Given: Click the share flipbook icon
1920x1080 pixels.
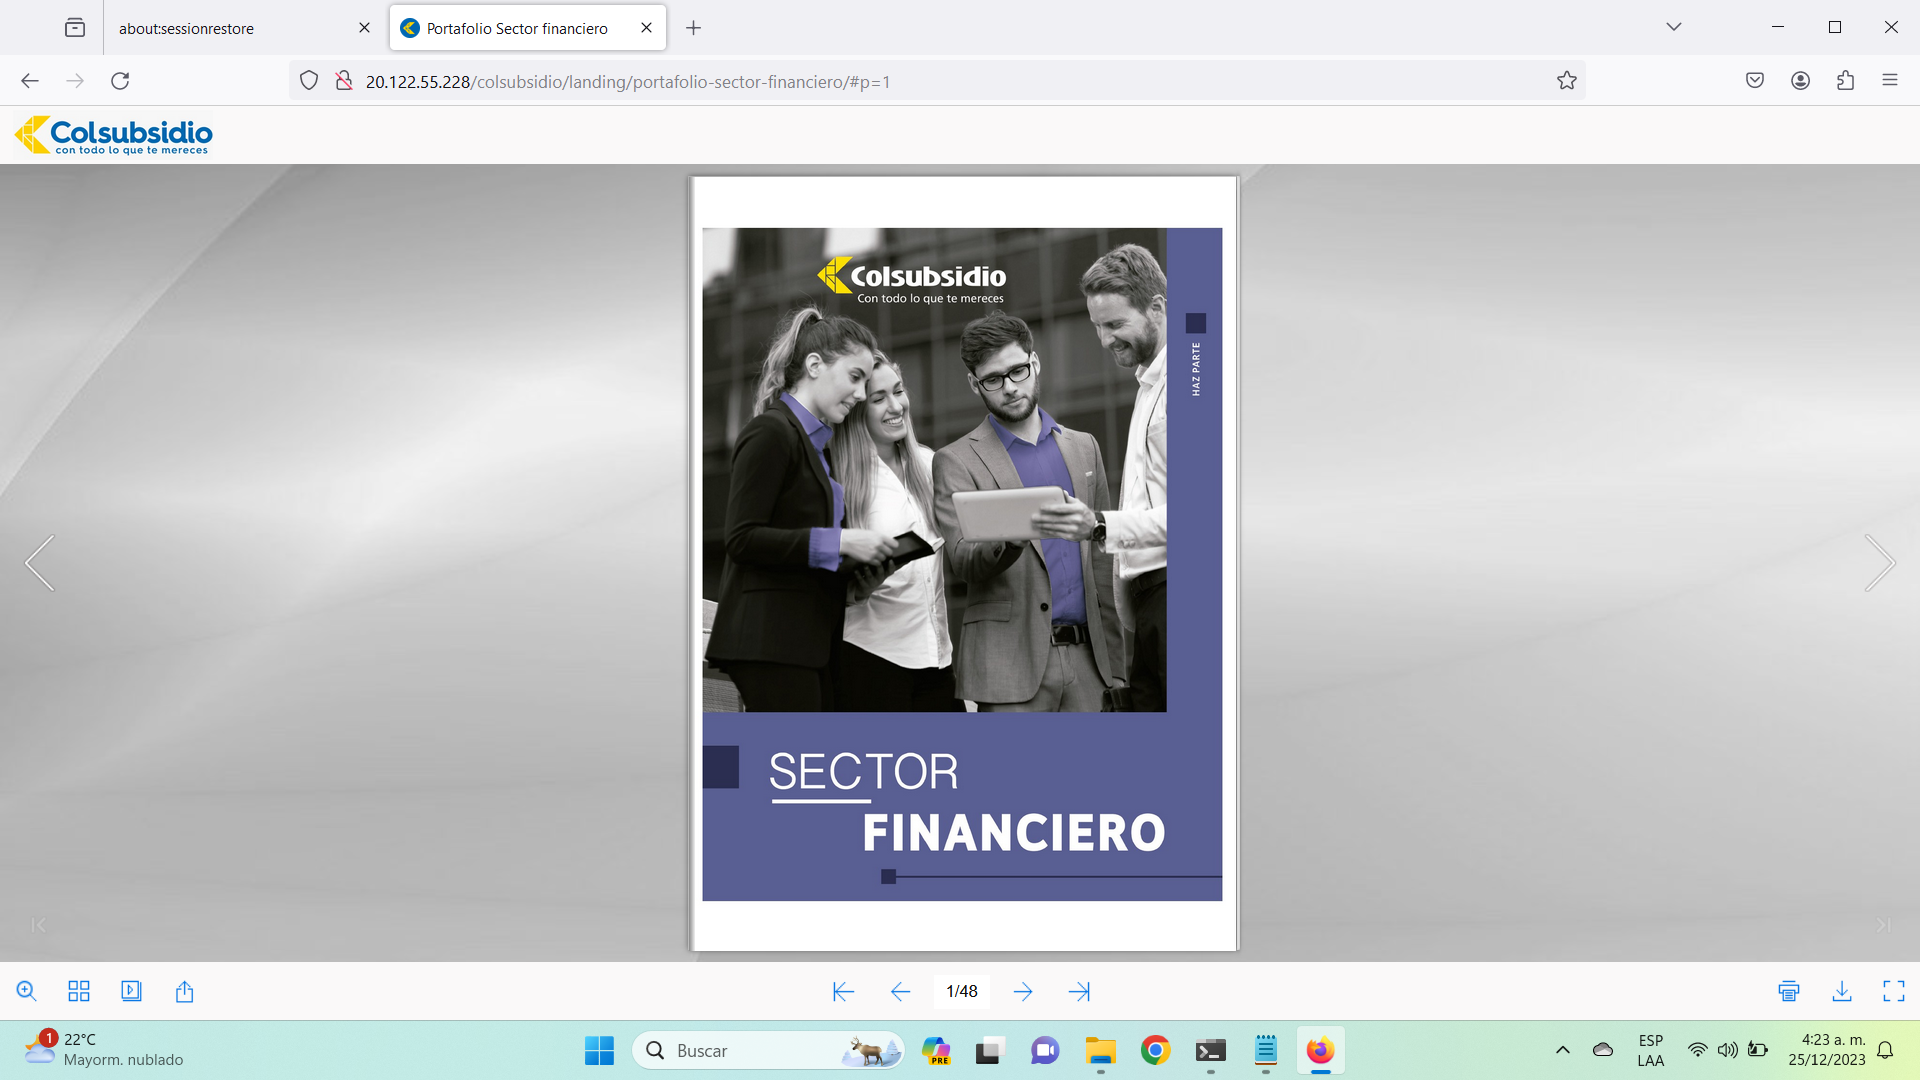Looking at the screenshot, I should point(184,991).
